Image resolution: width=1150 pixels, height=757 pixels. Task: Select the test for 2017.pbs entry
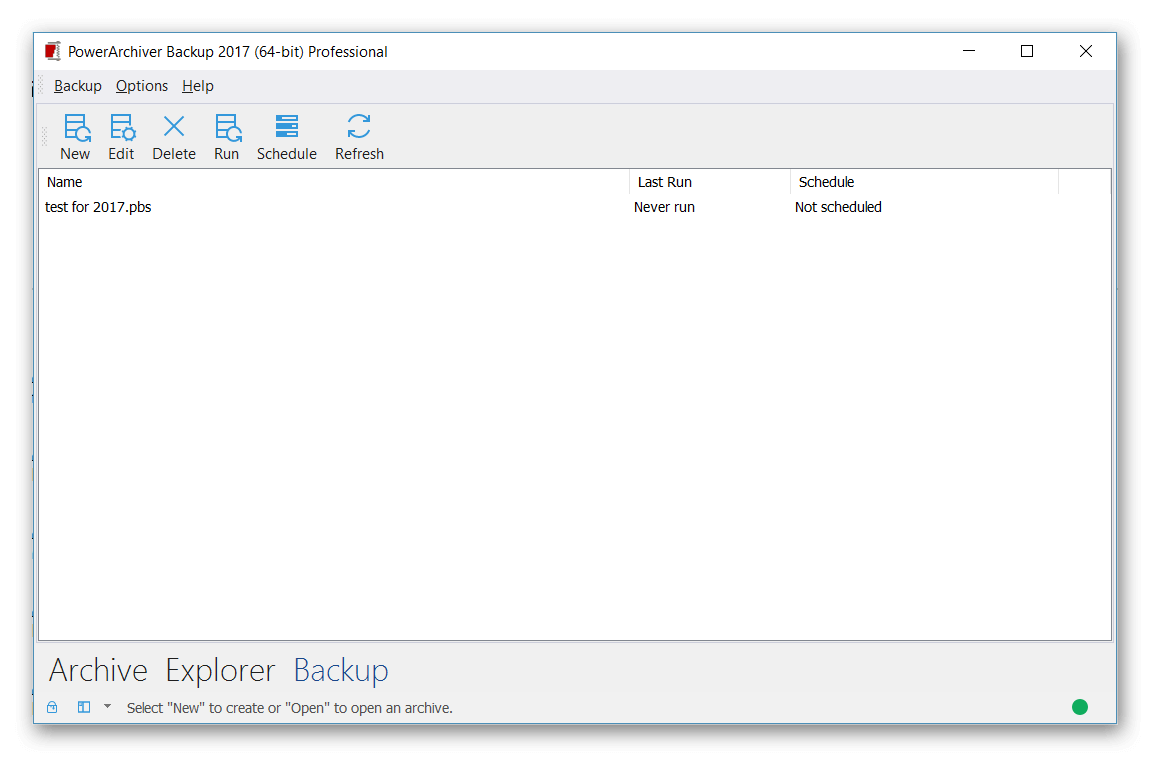click(99, 207)
